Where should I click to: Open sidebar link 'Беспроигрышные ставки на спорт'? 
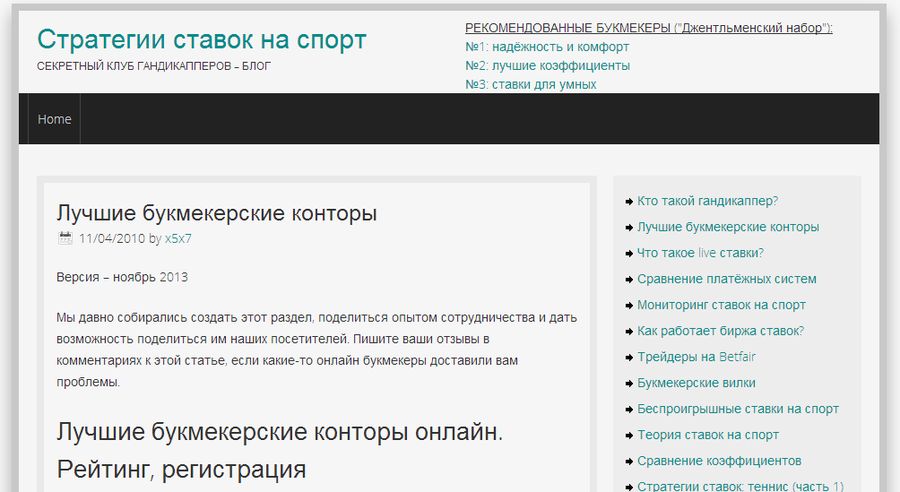pyautogui.click(x=738, y=409)
